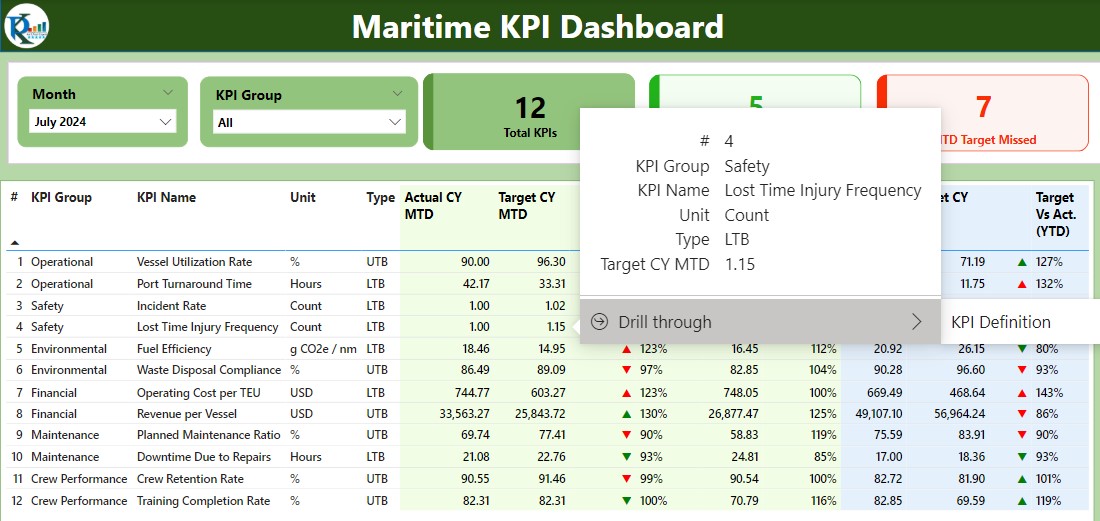The height and width of the screenshot is (521, 1100).
Task: Click the company logo icon in header
Action: (26, 26)
